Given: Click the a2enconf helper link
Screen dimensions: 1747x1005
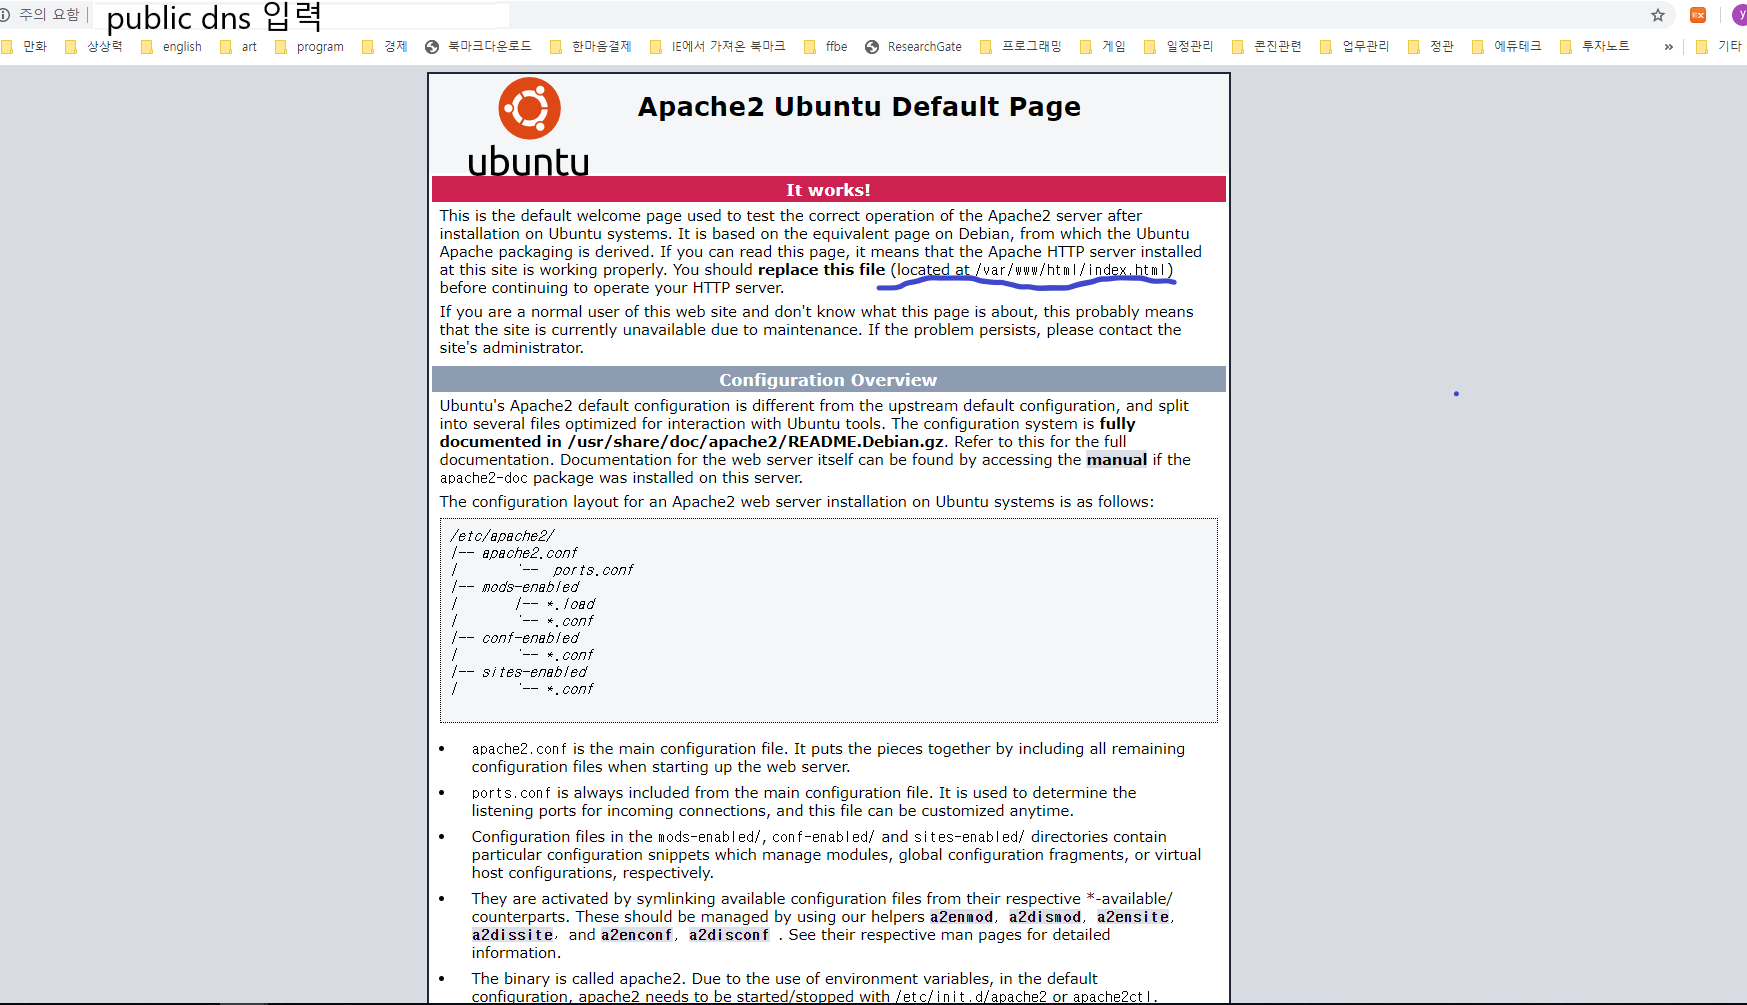Looking at the screenshot, I should pos(637,935).
